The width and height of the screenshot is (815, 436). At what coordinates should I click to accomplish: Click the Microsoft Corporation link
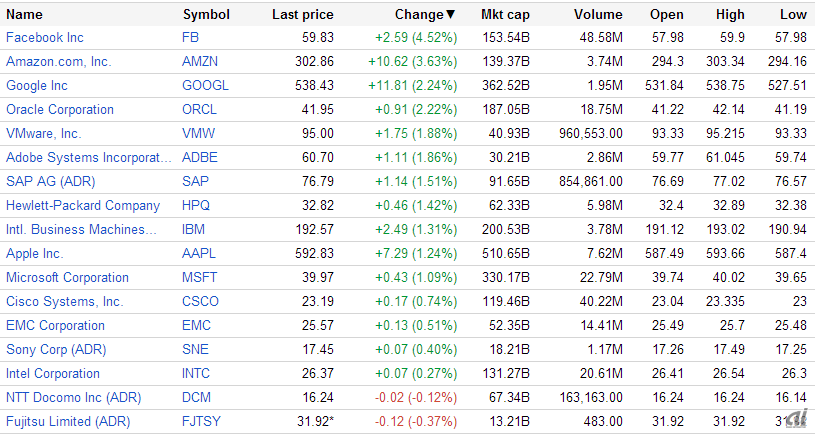pyautogui.click(x=67, y=278)
